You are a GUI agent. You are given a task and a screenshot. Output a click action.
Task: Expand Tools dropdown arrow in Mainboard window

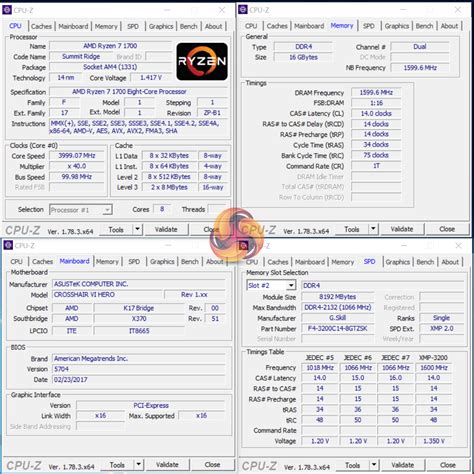pos(138,464)
